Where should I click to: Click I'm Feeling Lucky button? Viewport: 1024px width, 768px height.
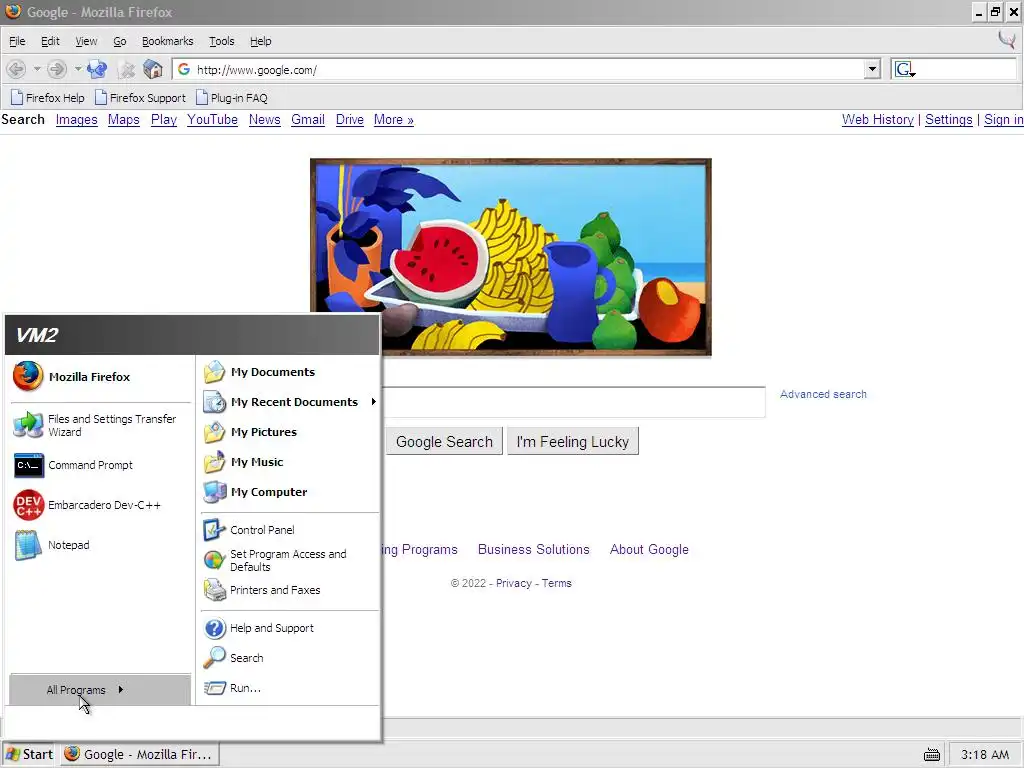[x=573, y=441]
